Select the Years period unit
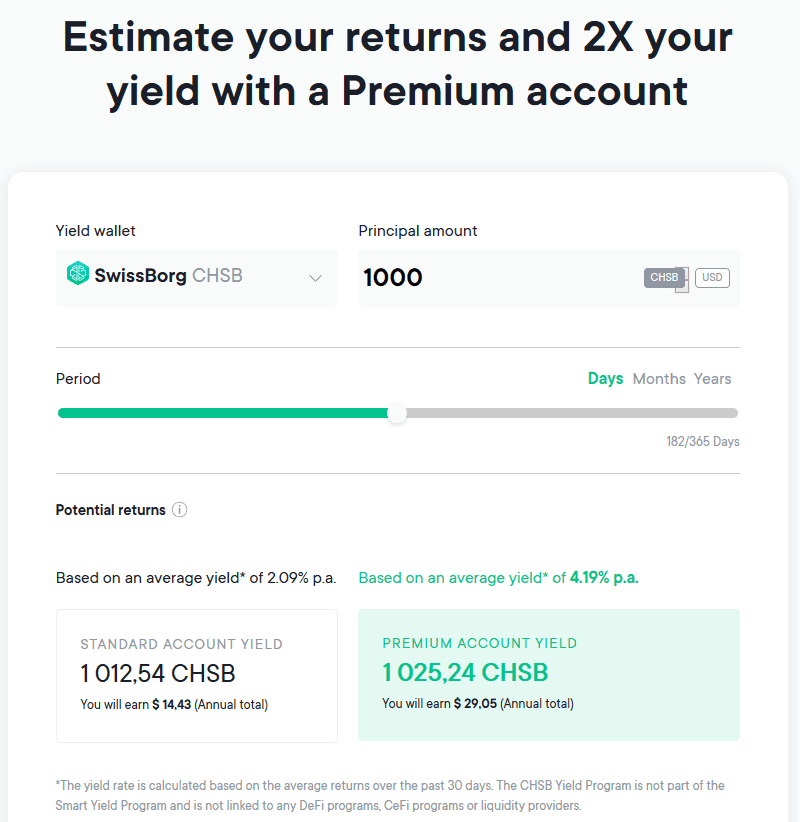Image resolution: width=800 pixels, height=822 pixels. pyautogui.click(x=712, y=378)
